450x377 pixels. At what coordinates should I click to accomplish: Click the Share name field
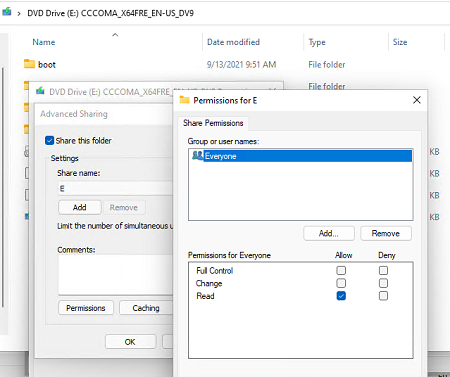pyautogui.click(x=116, y=188)
